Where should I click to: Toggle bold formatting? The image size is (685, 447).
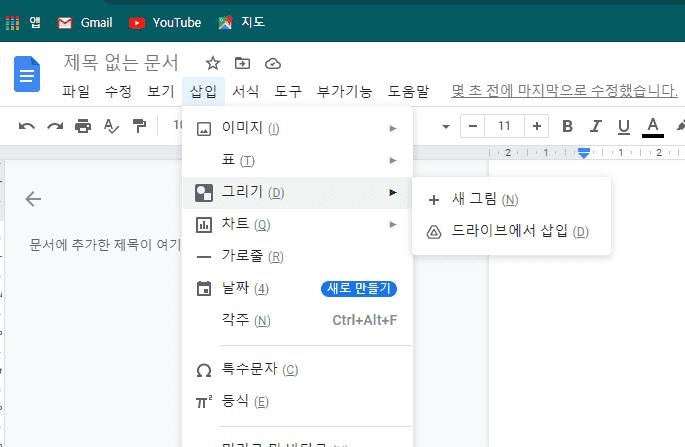(x=567, y=126)
